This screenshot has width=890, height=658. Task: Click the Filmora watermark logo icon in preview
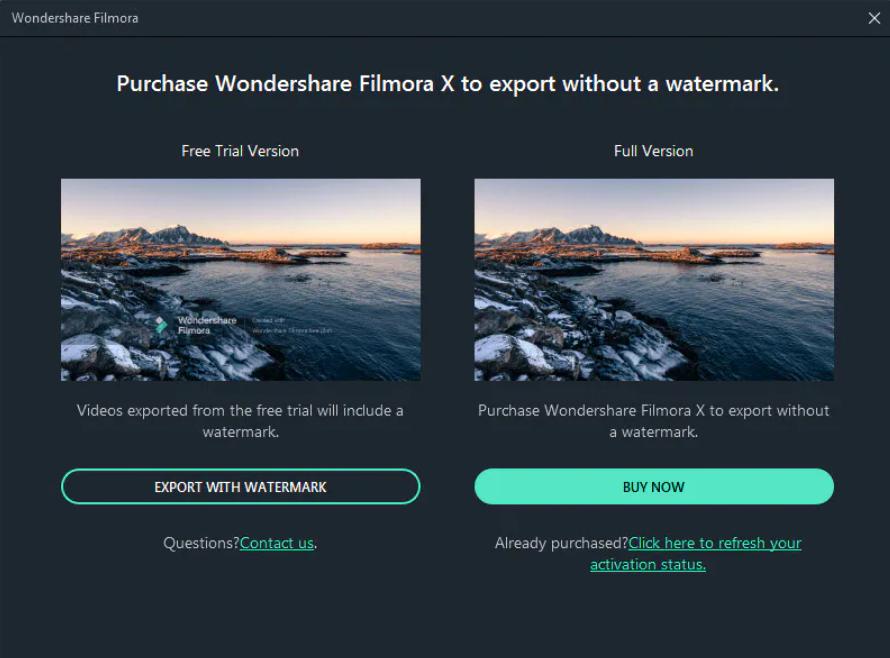[162, 325]
